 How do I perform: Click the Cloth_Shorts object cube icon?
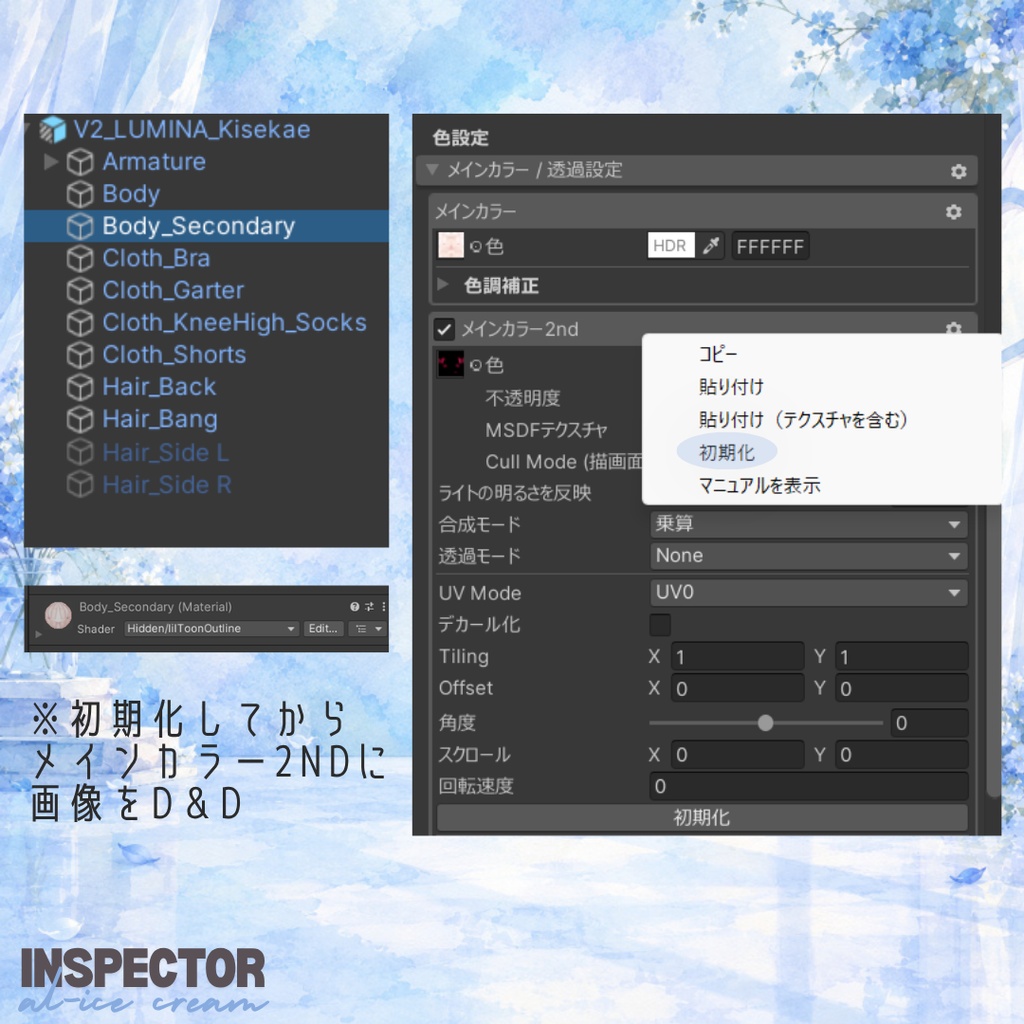tap(80, 355)
